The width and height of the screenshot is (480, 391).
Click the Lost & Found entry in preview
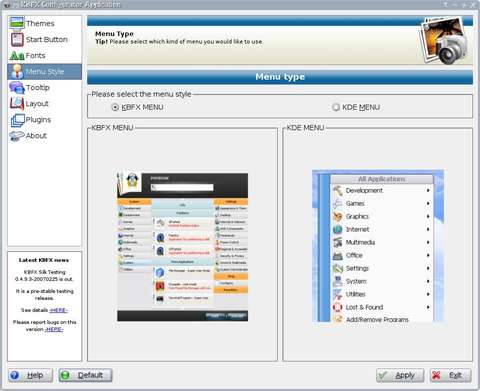(382, 307)
